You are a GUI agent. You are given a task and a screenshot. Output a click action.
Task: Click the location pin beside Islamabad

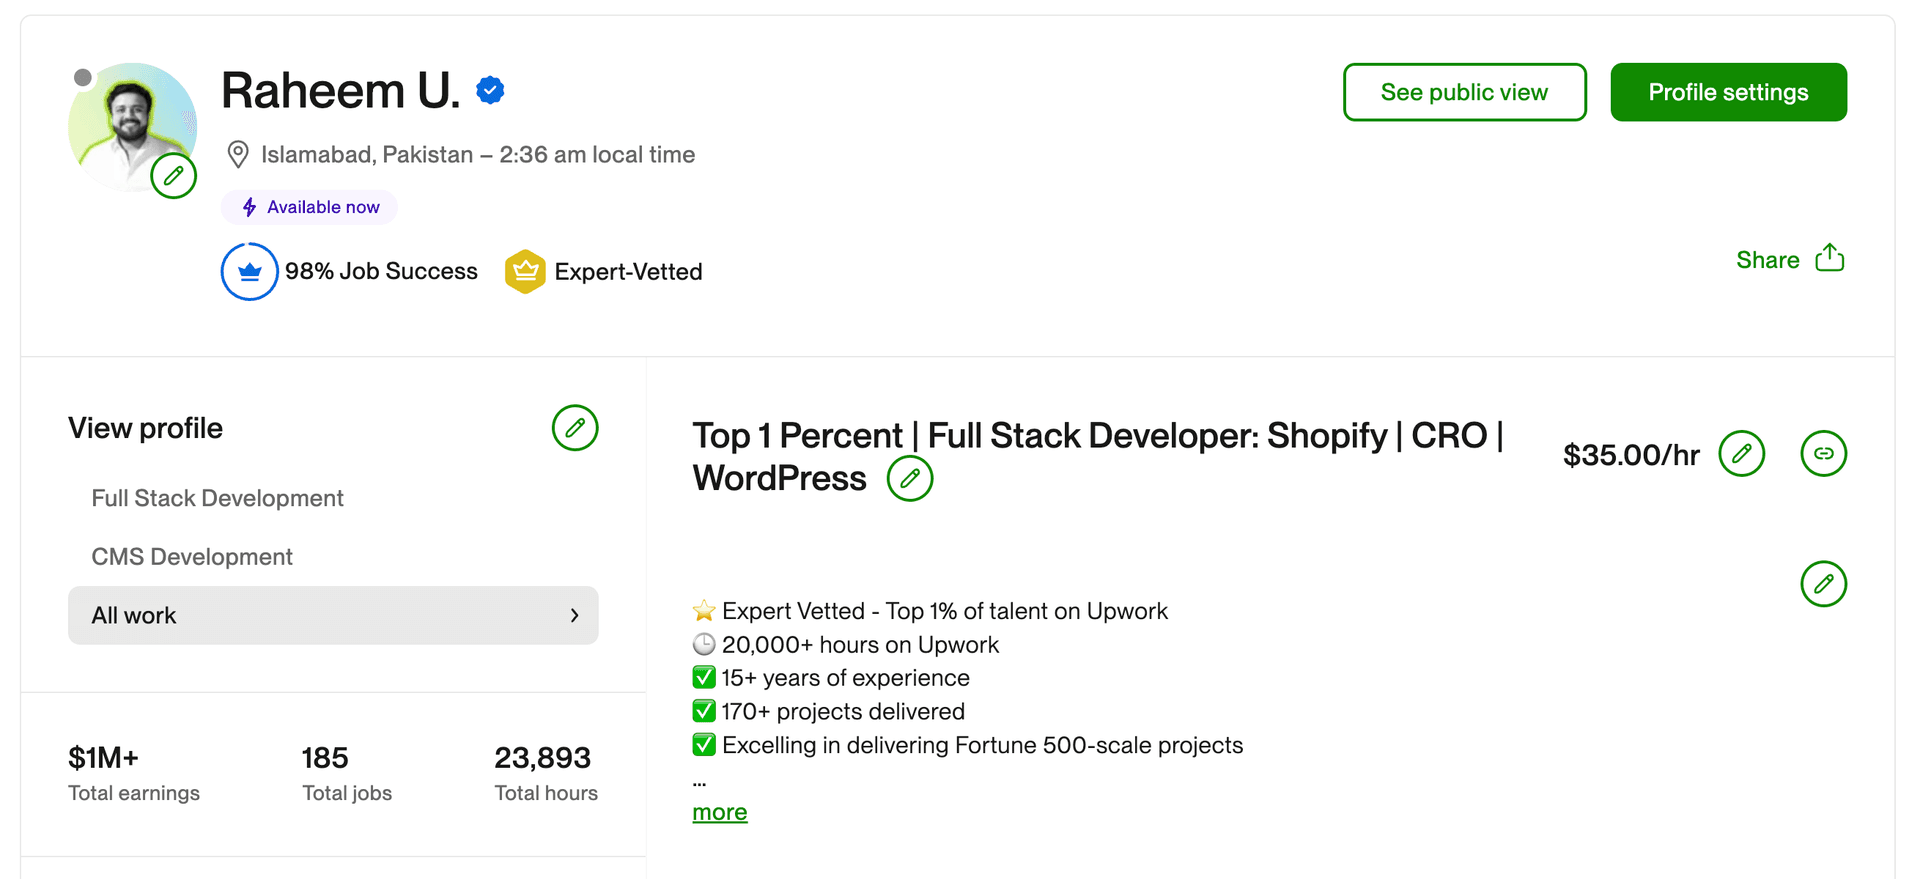pos(237,154)
